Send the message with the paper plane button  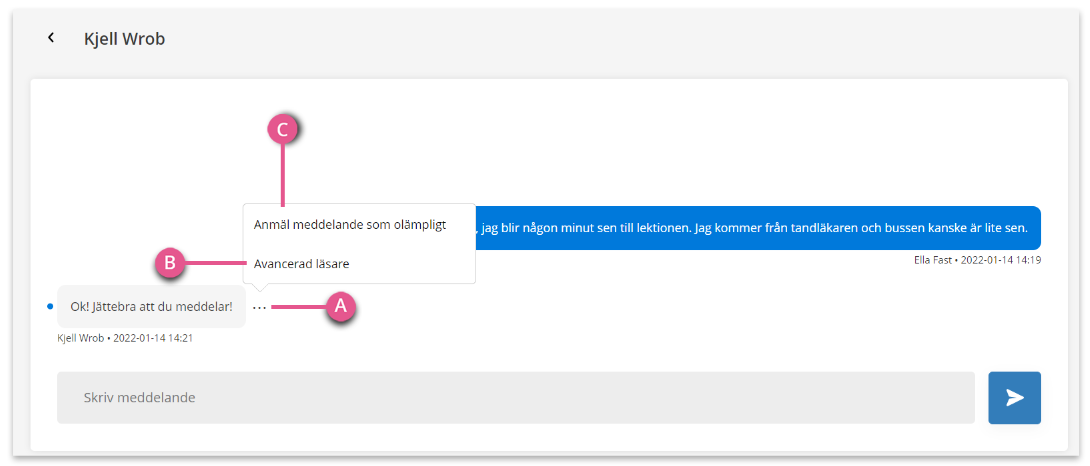(x=1014, y=398)
